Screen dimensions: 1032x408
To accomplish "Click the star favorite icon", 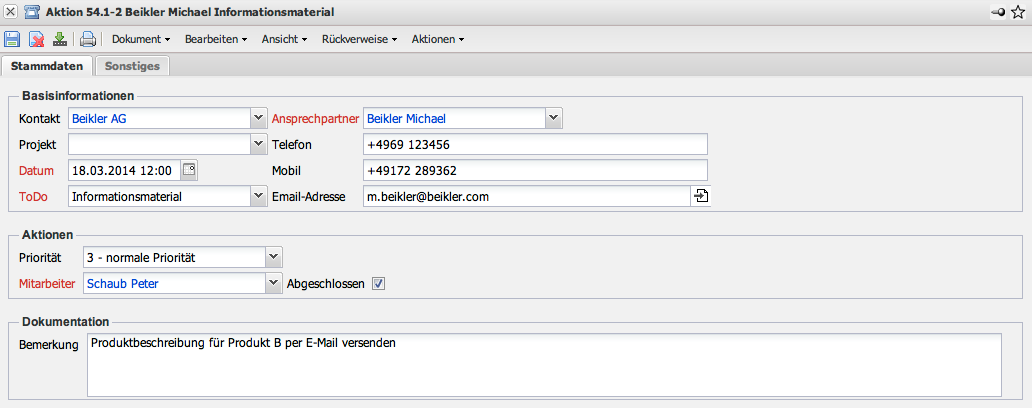I will (x=1018, y=12).
